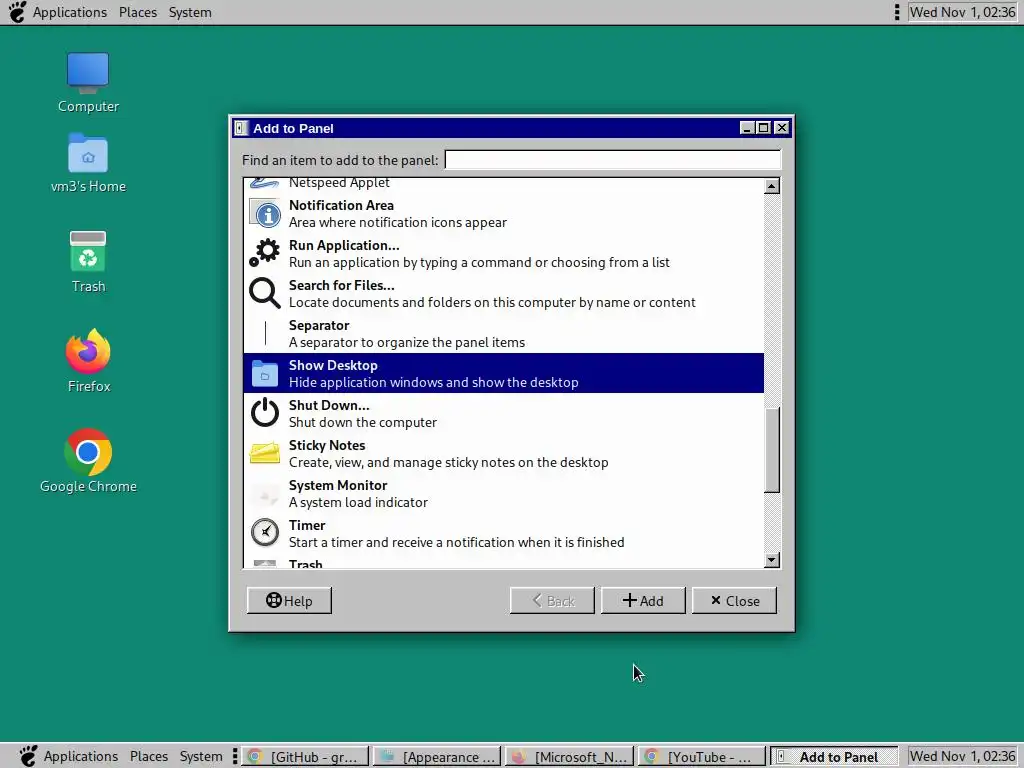Viewport: 1024px width, 768px height.
Task: Select the System Monitor icon
Action: click(264, 494)
